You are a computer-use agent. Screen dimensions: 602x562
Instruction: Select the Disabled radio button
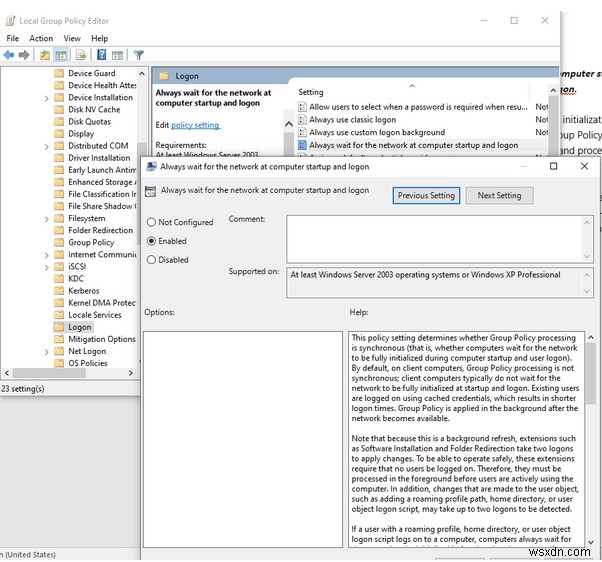152,260
